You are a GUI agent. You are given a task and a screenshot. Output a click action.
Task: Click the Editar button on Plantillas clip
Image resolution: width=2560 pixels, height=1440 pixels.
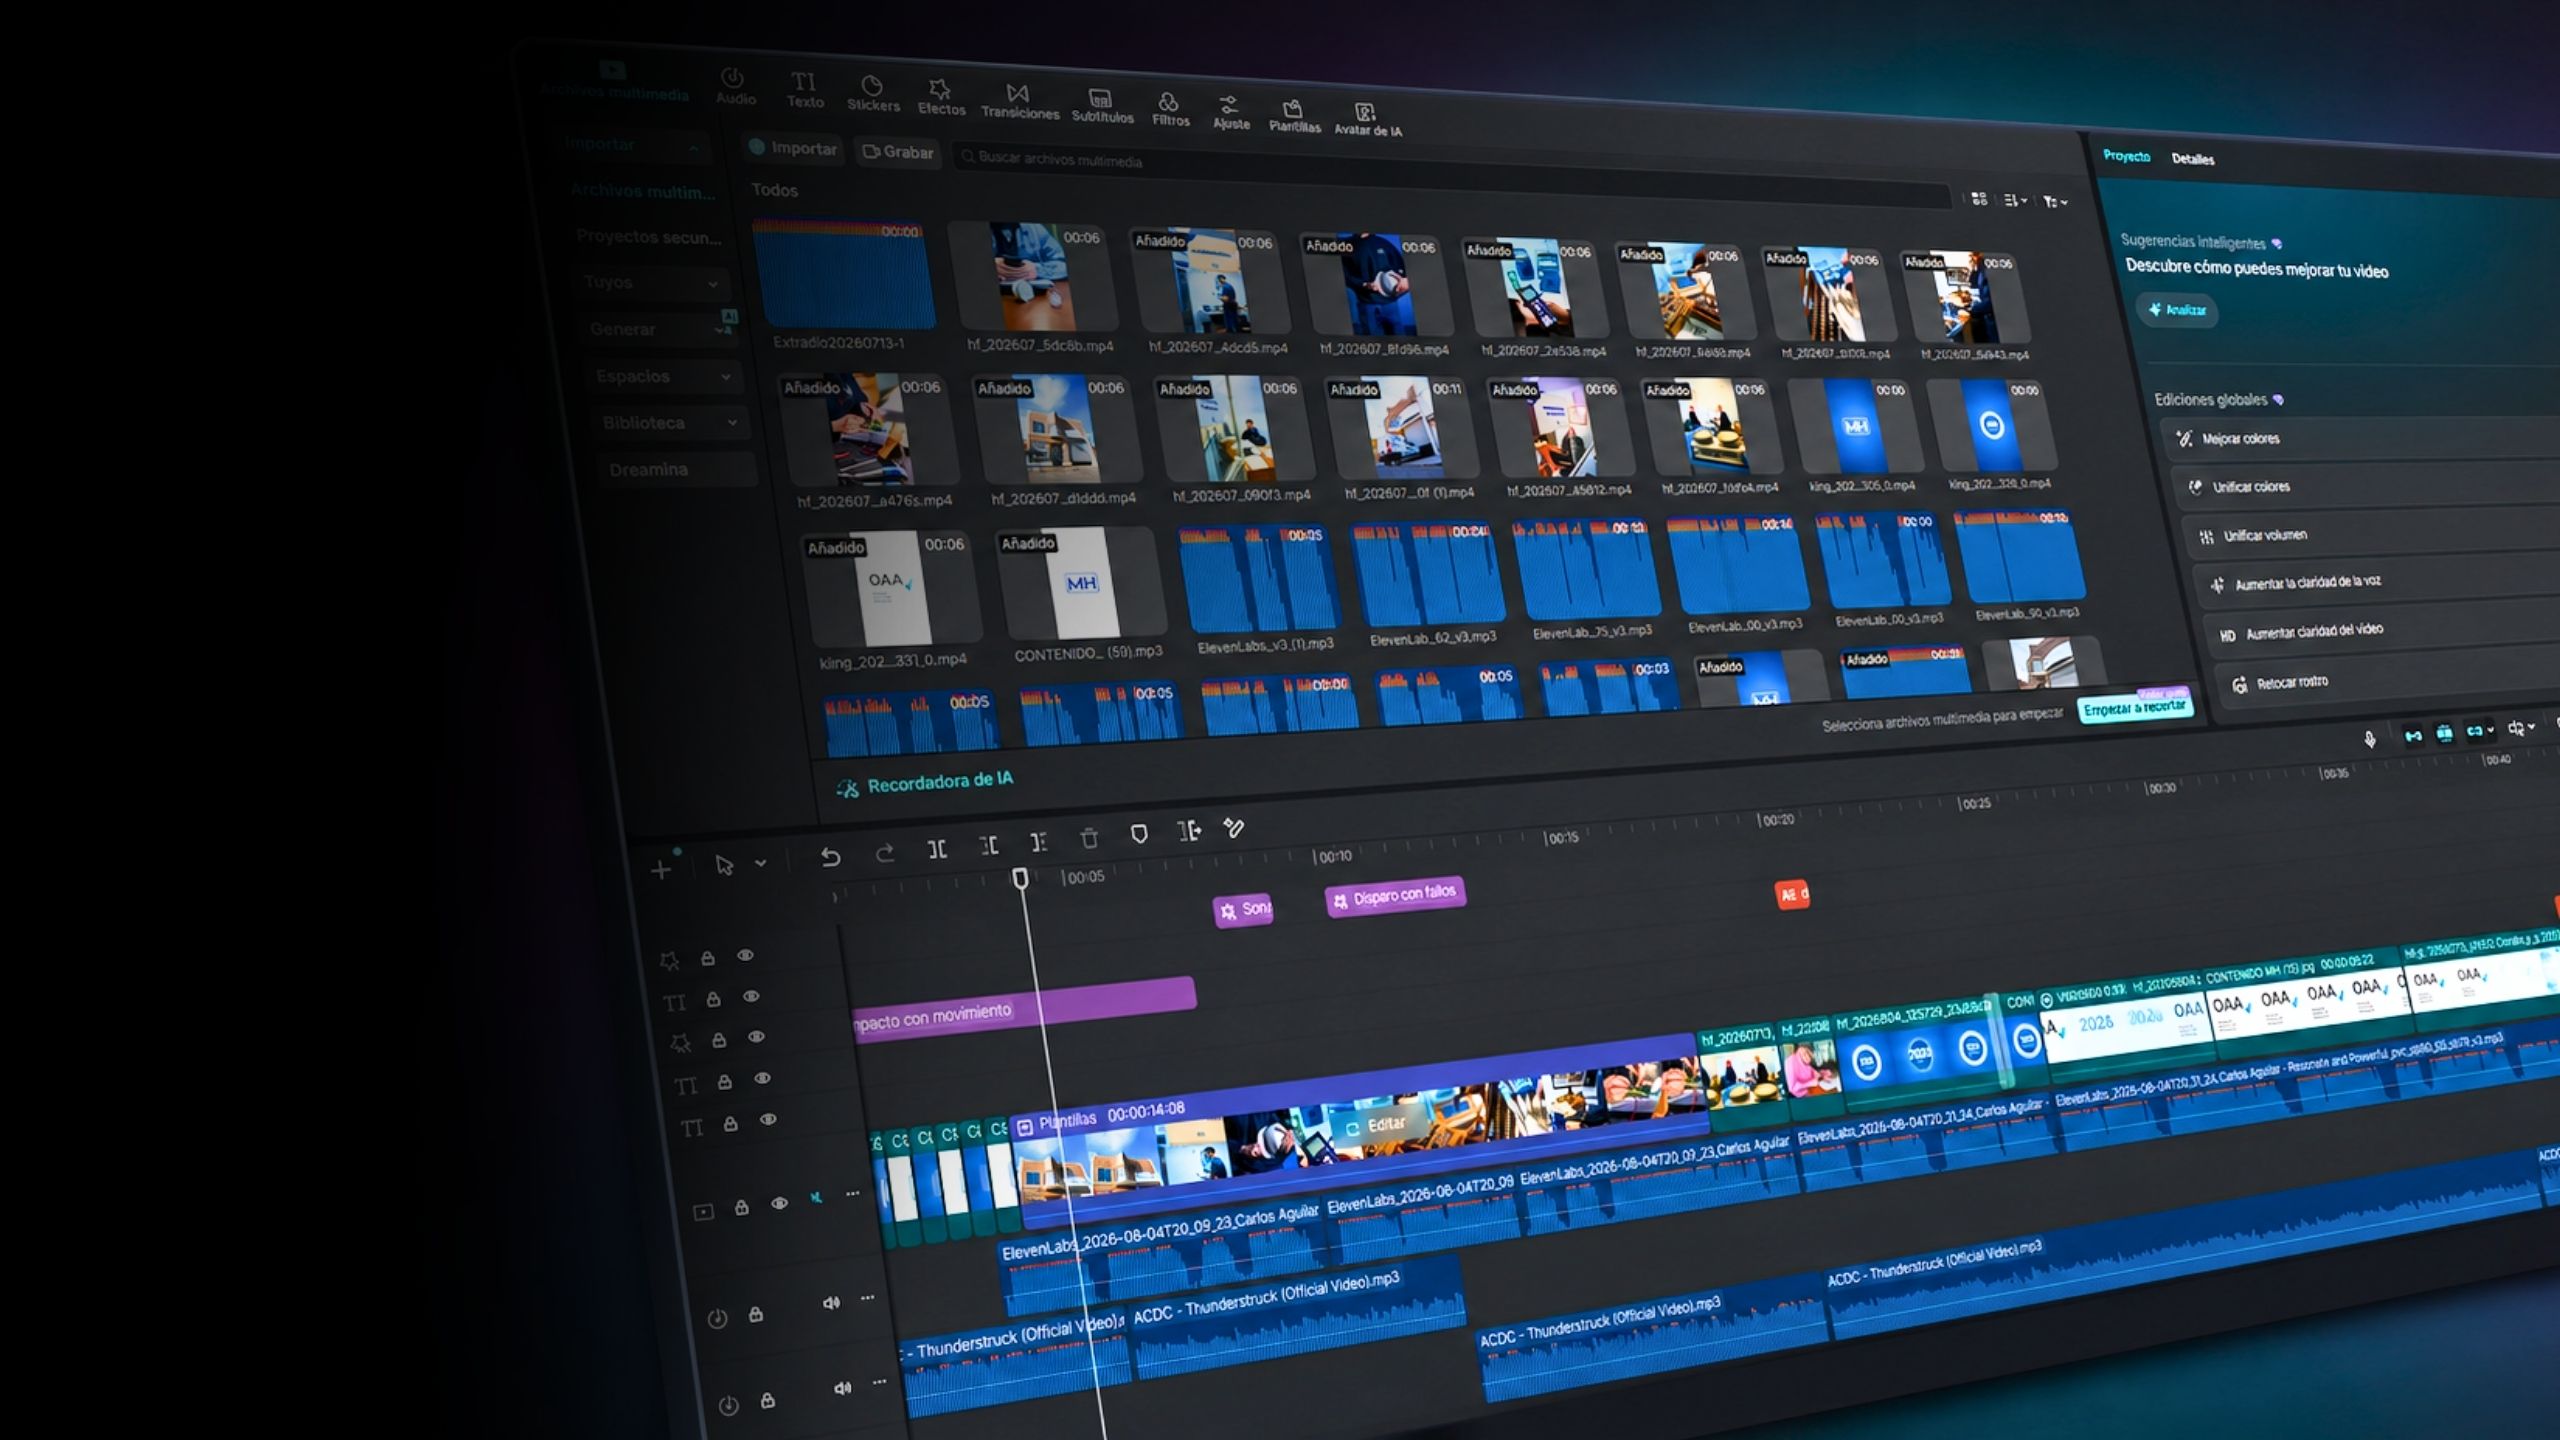click(1376, 1125)
